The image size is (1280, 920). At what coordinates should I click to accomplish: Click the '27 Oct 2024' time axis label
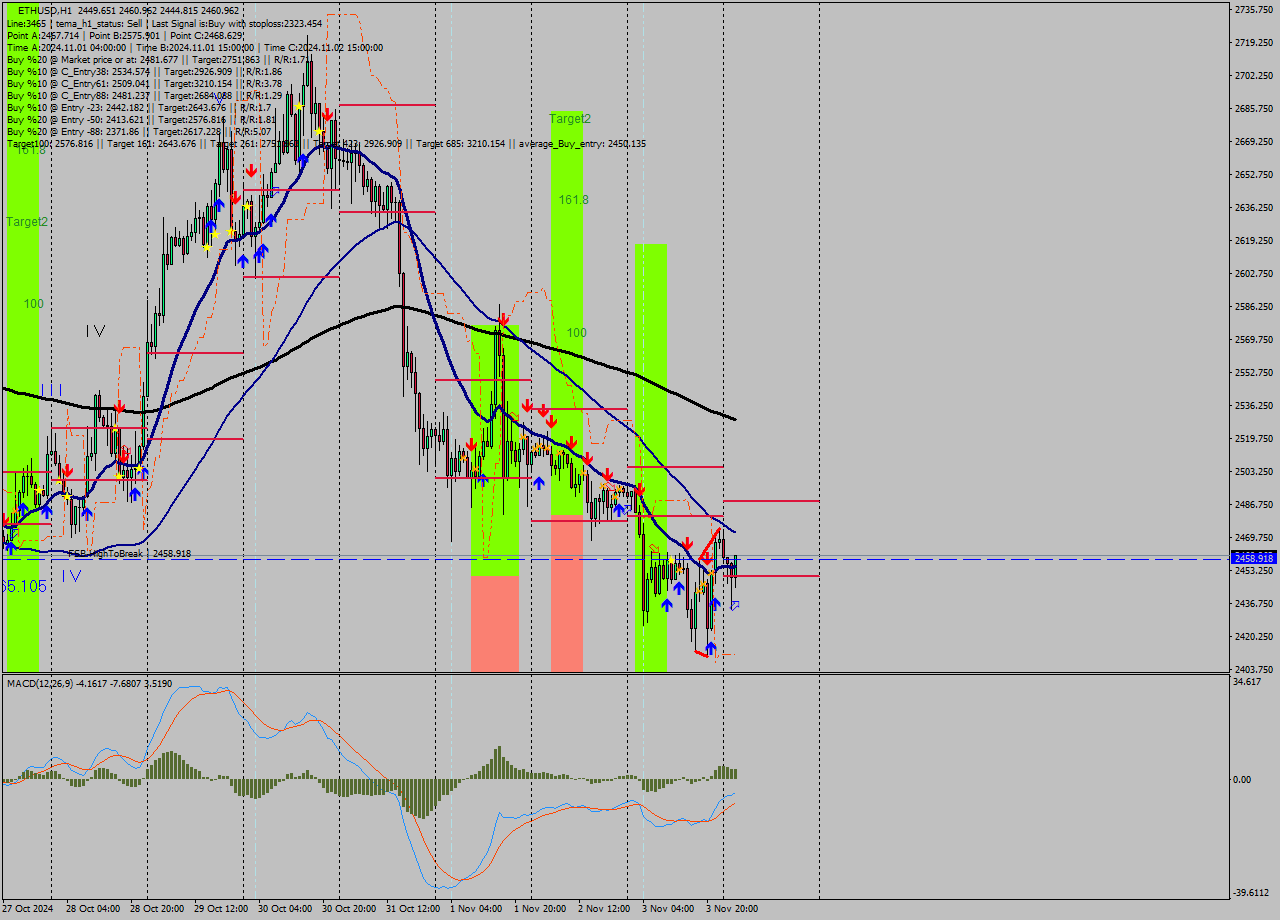pos(26,909)
